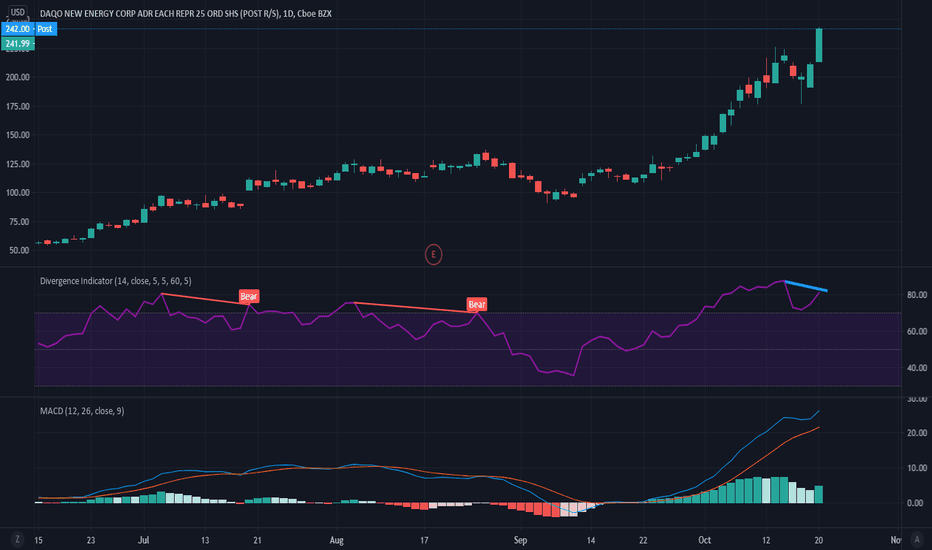Viewport: 932px width, 550px height.
Task: Click the 80.00 RSI scale label
Action: click(917, 295)
